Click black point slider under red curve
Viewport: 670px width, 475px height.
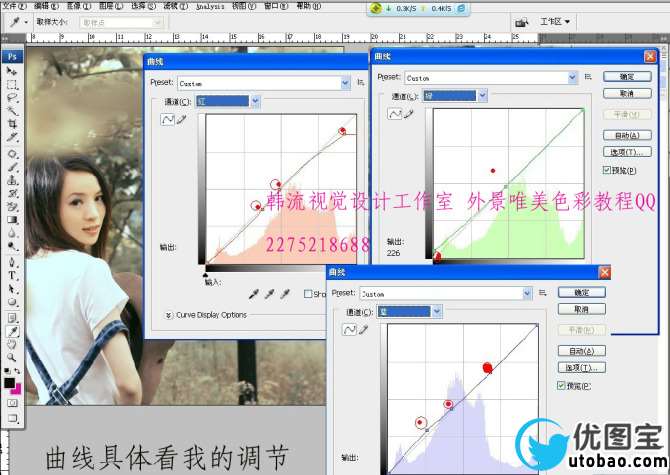coord(206,275)
